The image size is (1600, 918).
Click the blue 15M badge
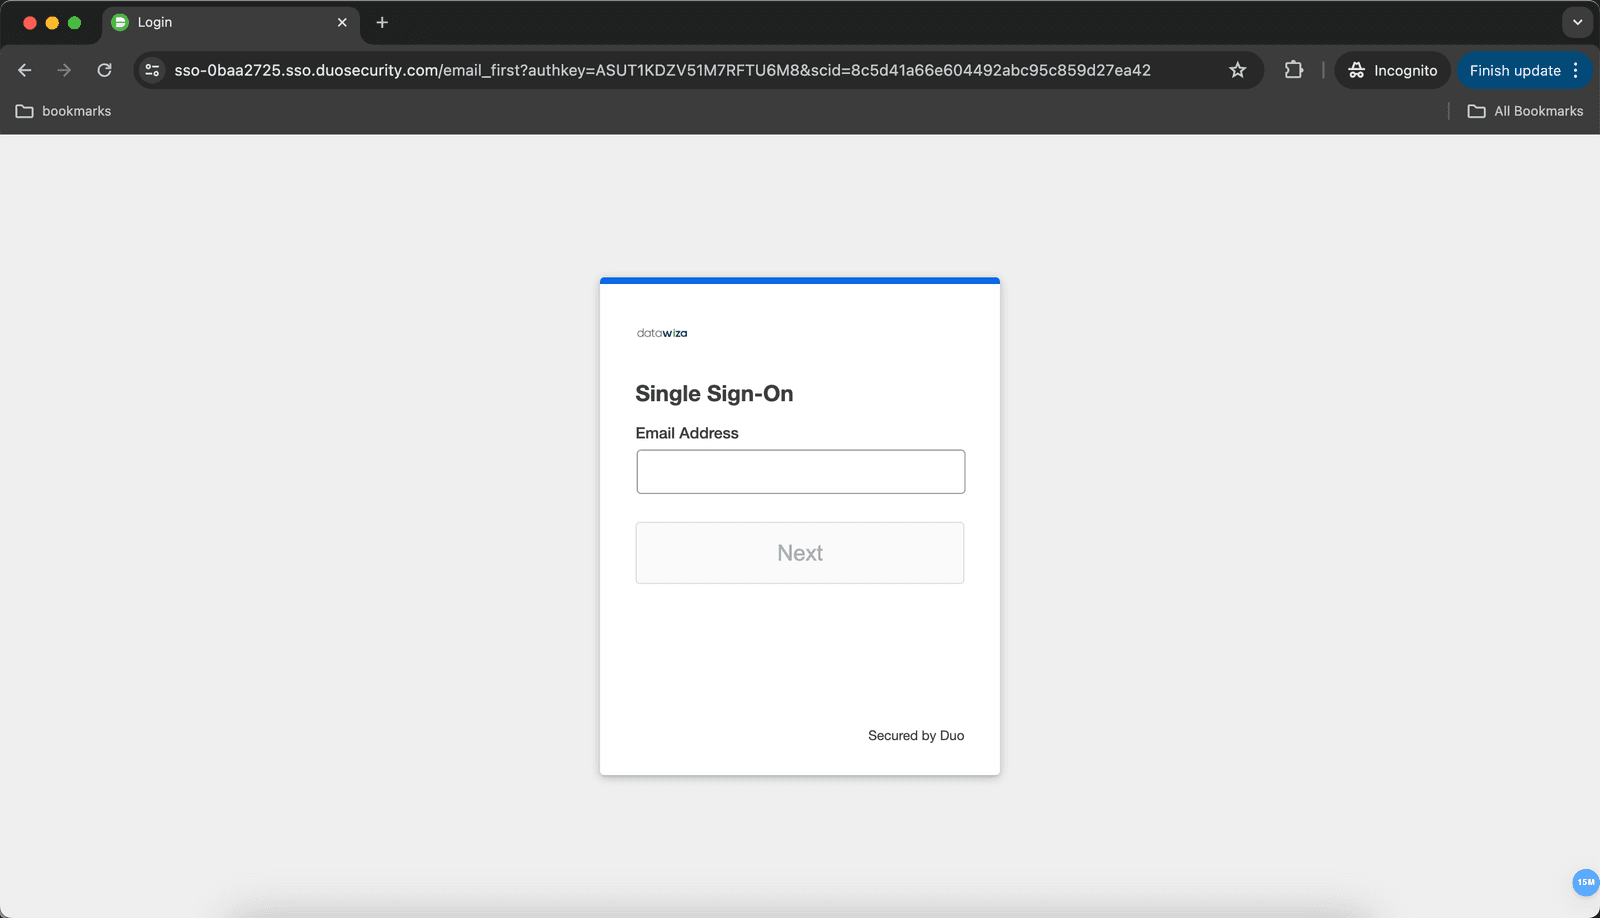click(1586, 882)
